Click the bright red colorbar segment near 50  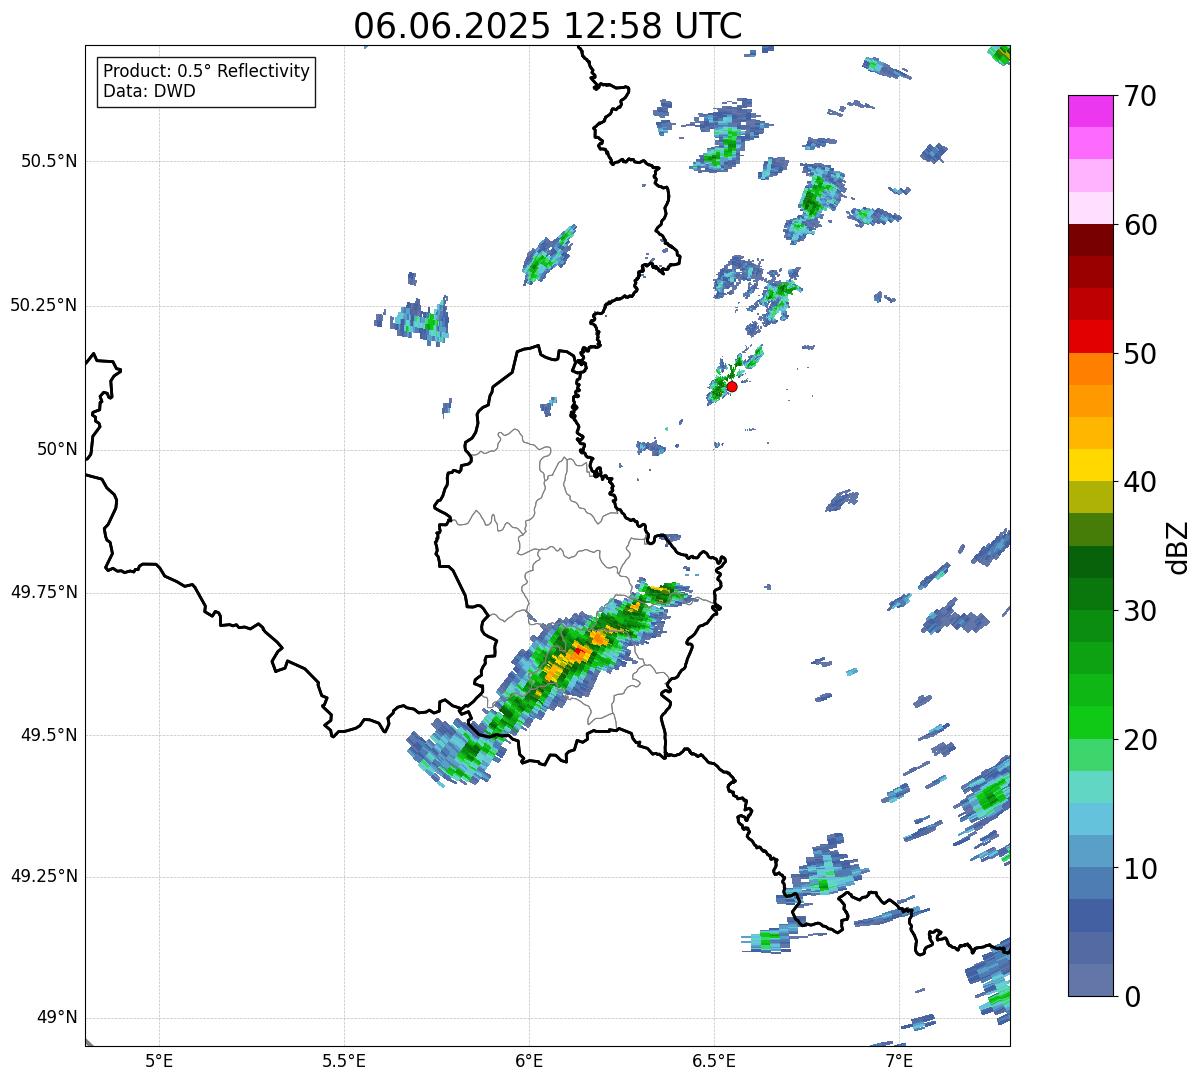(x=1090, y=337)
